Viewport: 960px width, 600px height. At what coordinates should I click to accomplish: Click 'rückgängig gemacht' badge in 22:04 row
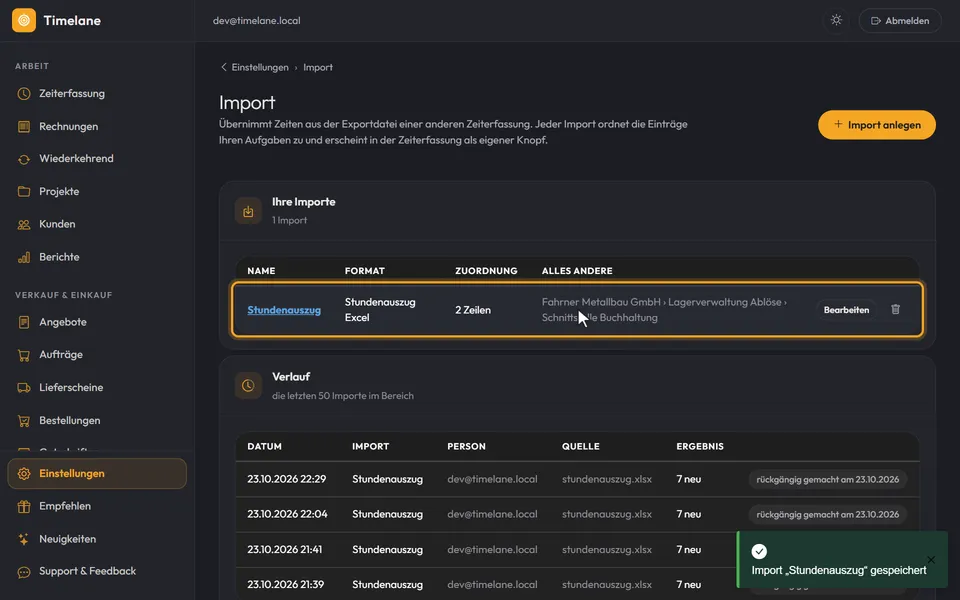point(828,514)
